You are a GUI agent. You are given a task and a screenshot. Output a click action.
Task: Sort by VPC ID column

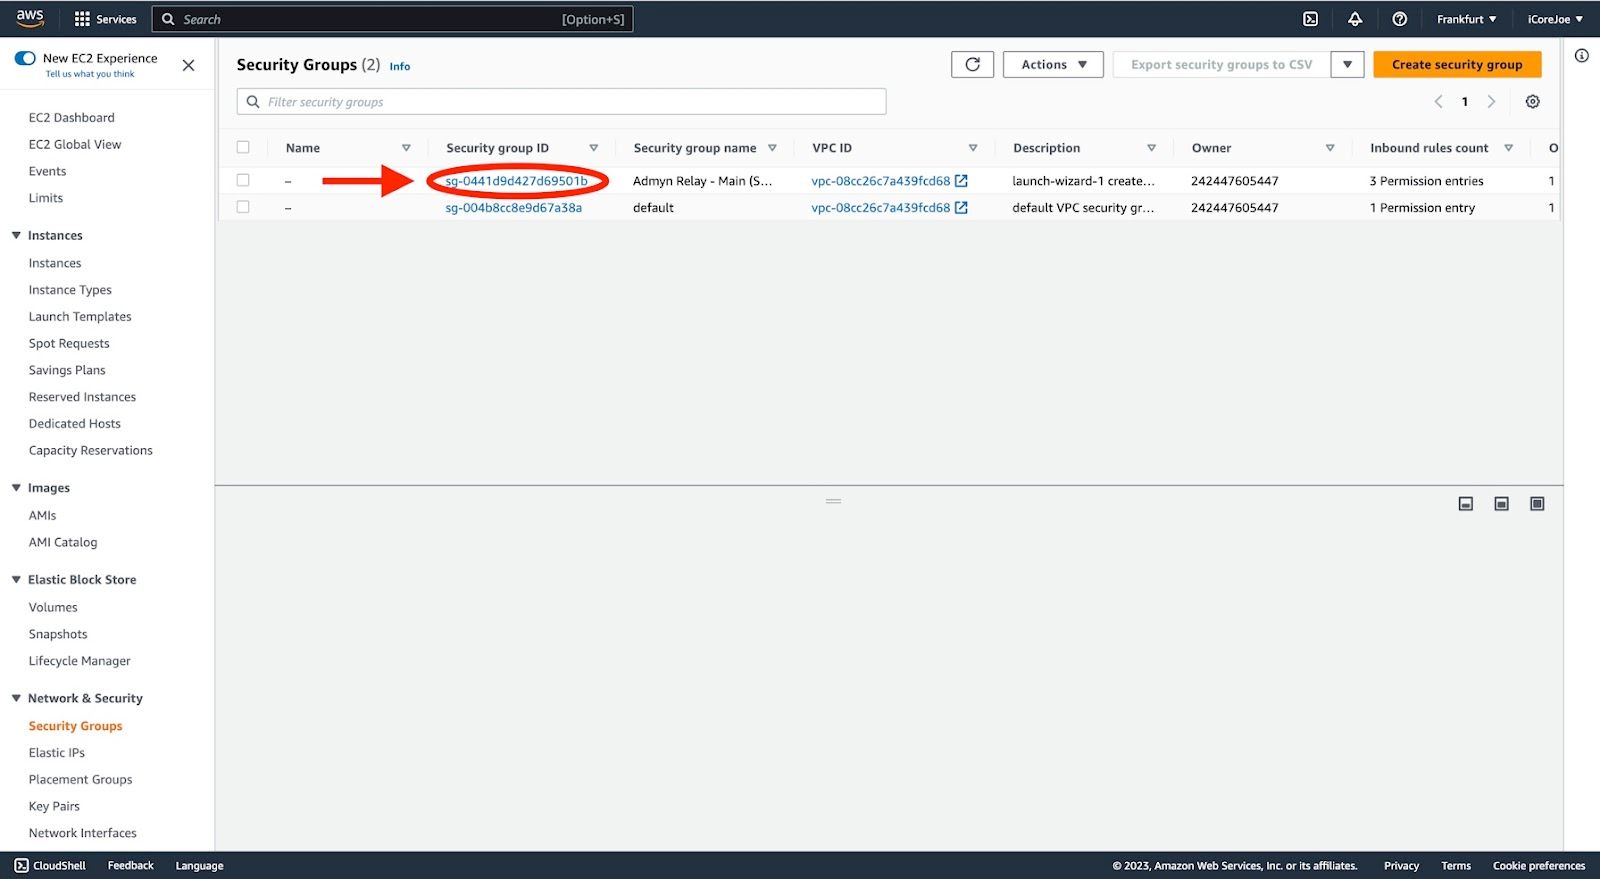973,148
